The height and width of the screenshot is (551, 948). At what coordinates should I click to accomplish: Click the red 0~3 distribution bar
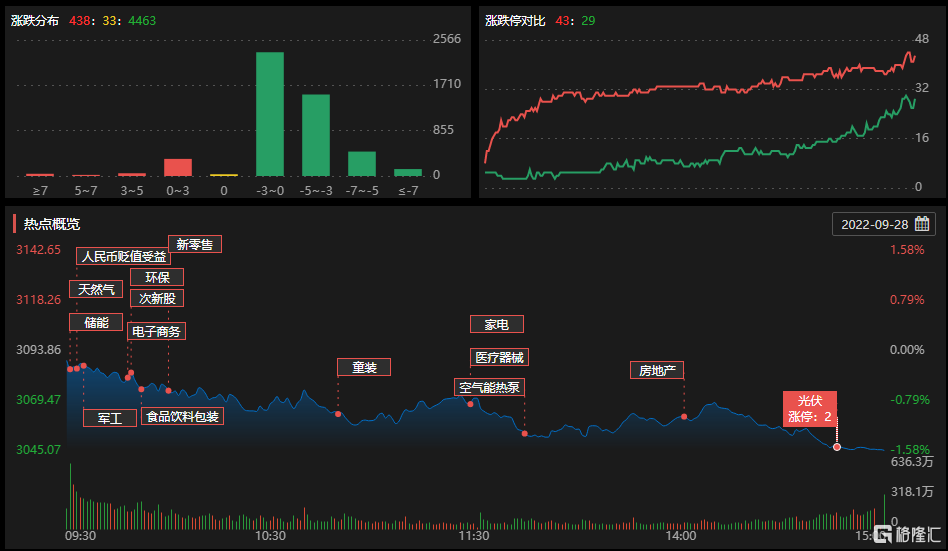point(178,167)
